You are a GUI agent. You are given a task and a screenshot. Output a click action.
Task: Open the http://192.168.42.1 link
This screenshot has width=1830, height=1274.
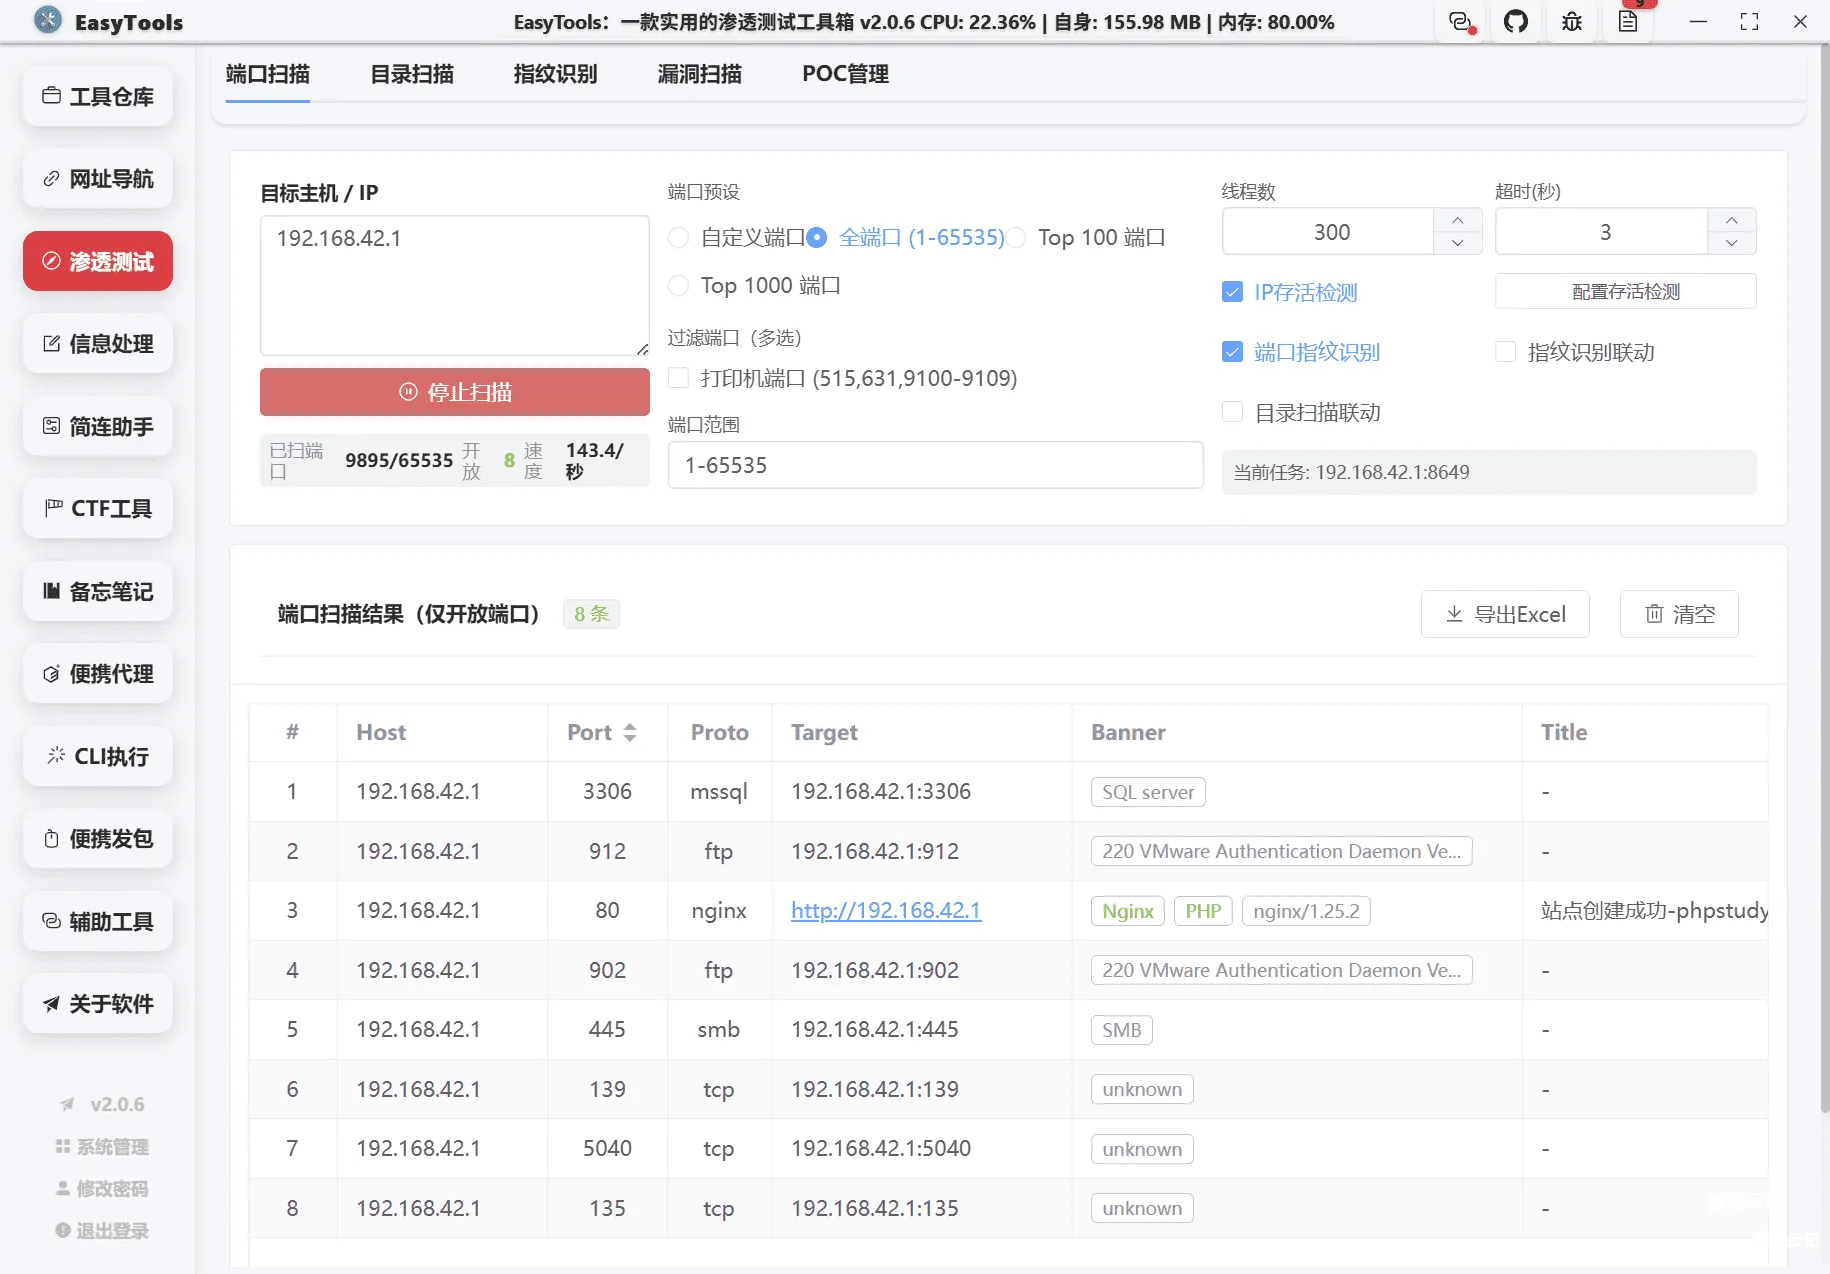pyautogui.click(x=885, y=910)
